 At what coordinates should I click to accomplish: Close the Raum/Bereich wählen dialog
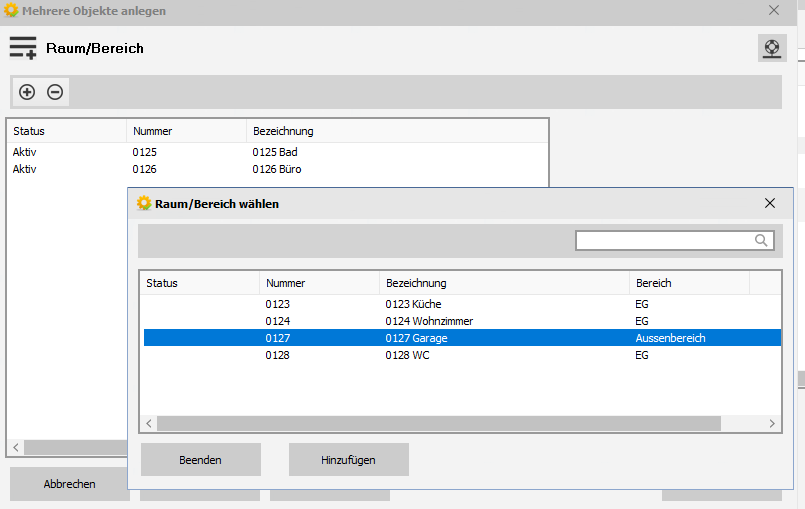pos(770,203)
